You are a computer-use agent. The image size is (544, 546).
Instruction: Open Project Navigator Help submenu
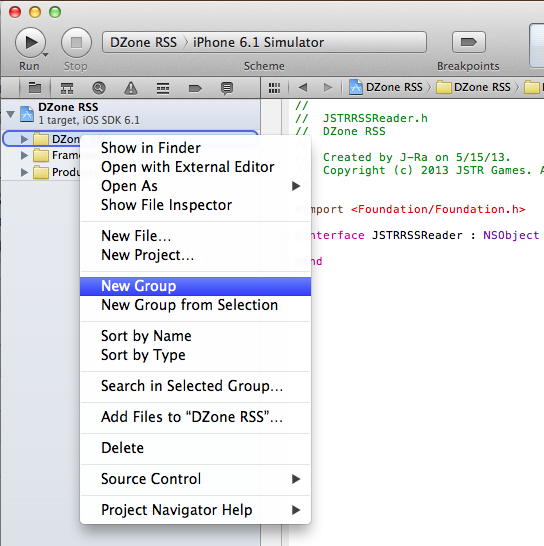195,510
